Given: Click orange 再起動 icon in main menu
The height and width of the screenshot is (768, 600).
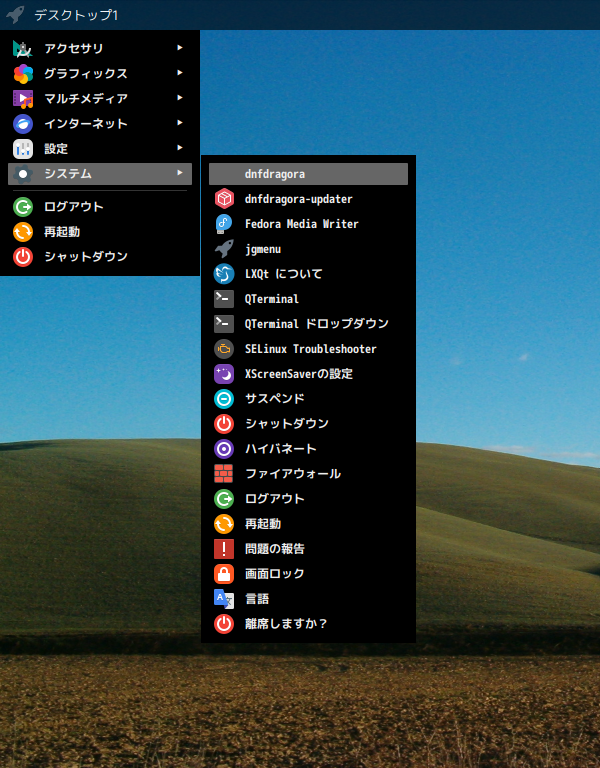Looking at the screenshot, I should click(x=23, y=232).
